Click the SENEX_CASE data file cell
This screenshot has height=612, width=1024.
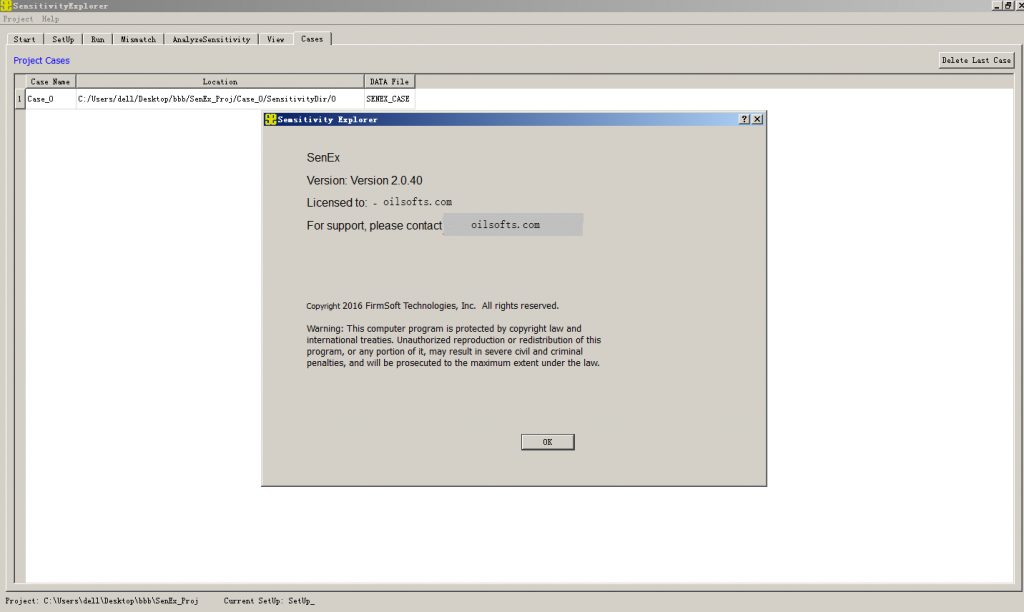389,99
